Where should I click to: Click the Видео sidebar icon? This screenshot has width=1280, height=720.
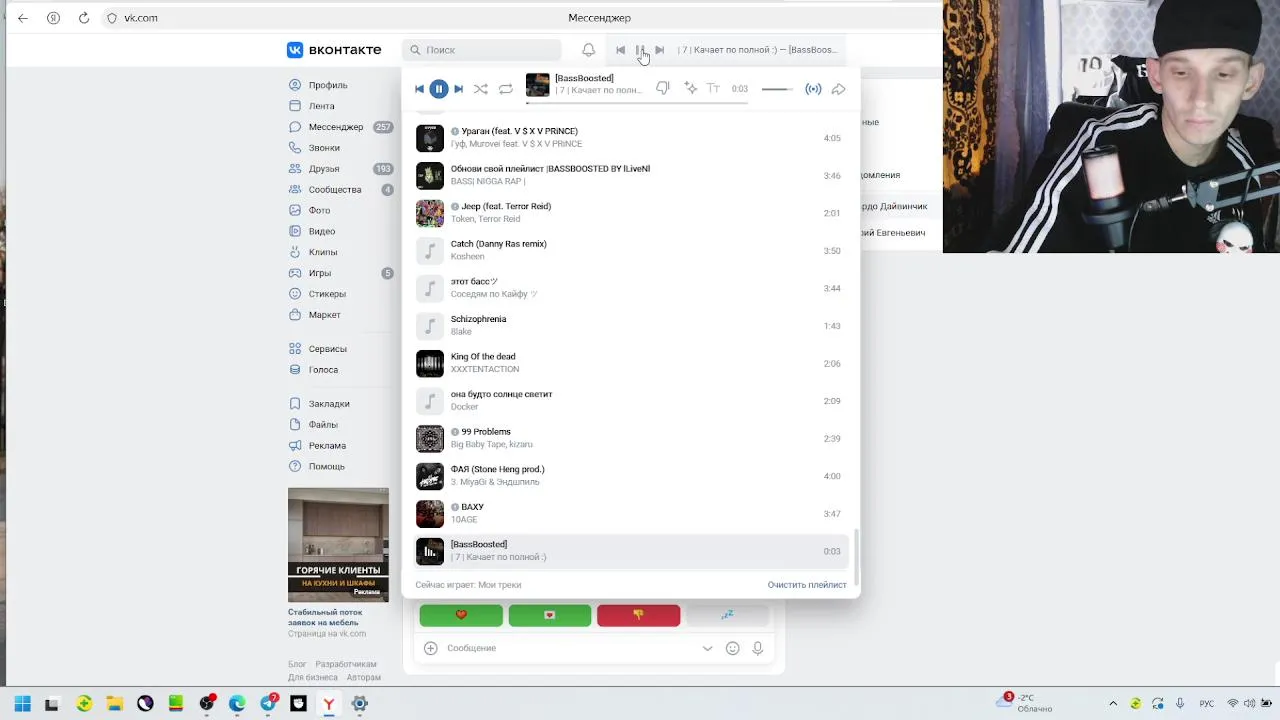[295, 232]
